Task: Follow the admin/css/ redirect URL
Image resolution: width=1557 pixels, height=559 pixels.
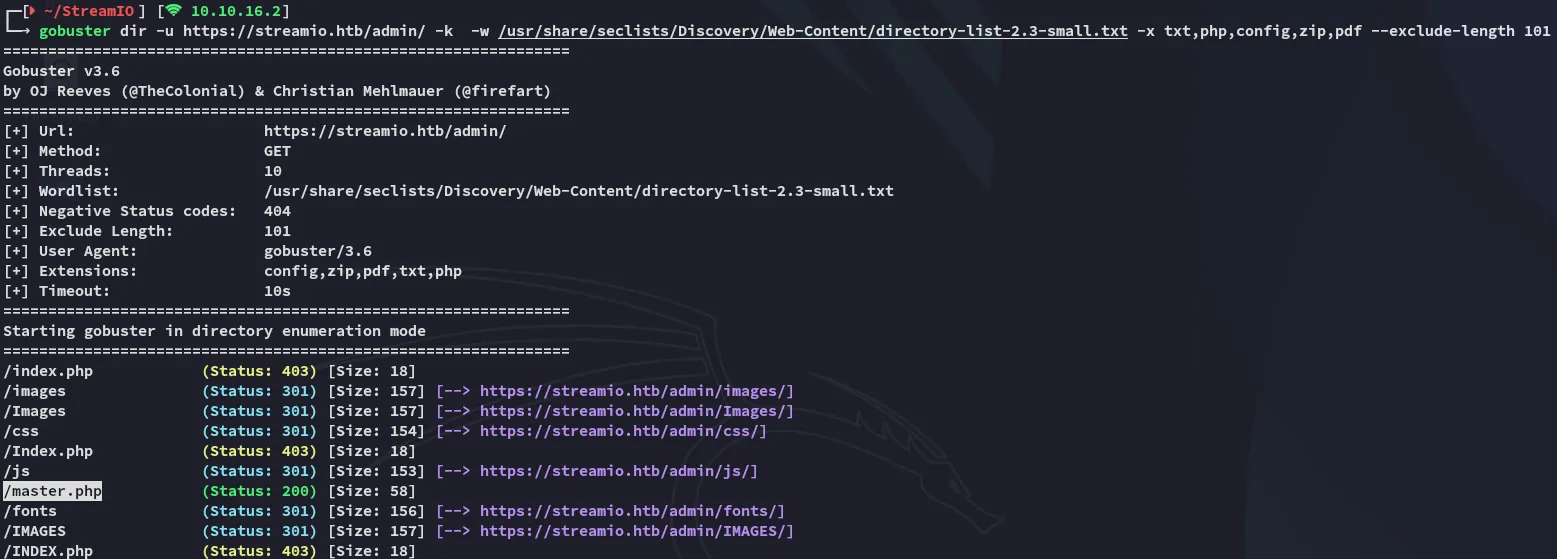Action: tap(623, 431)
